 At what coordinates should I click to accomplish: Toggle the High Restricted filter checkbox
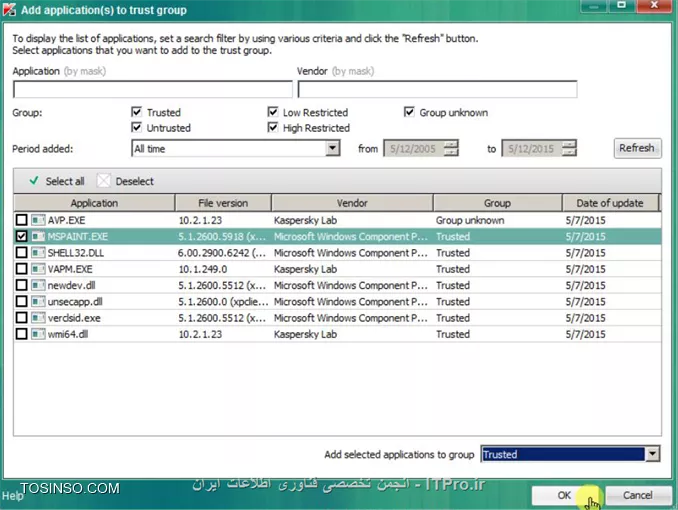[x=273, y=128]
